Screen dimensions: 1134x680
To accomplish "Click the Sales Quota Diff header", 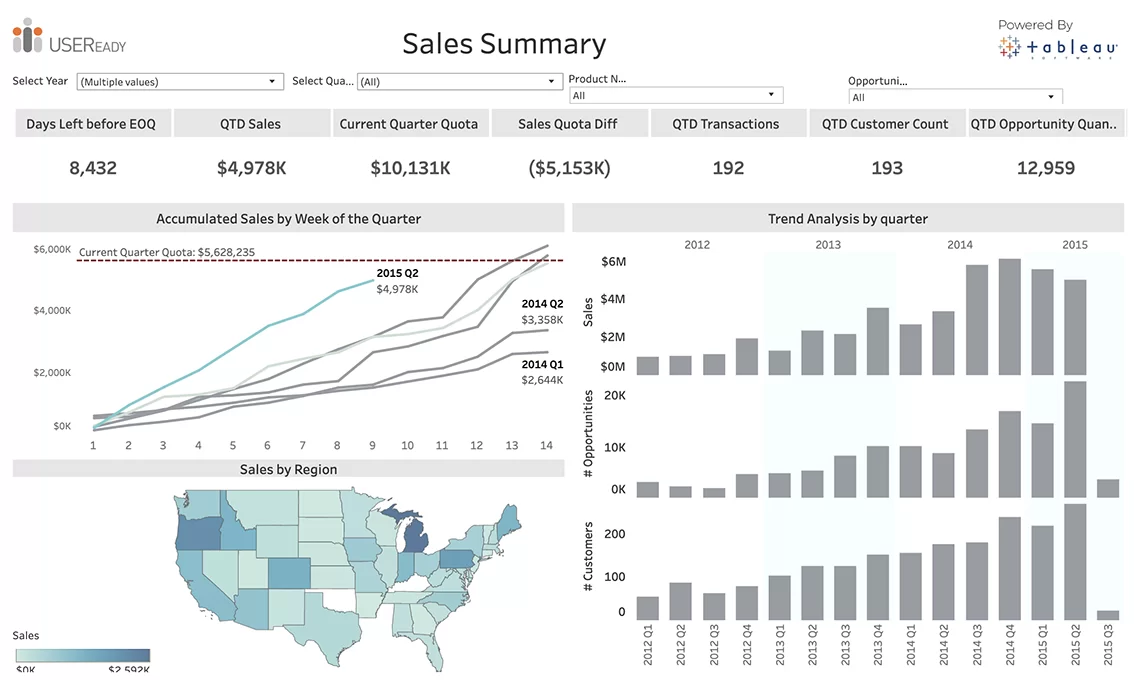I will 568,124.
